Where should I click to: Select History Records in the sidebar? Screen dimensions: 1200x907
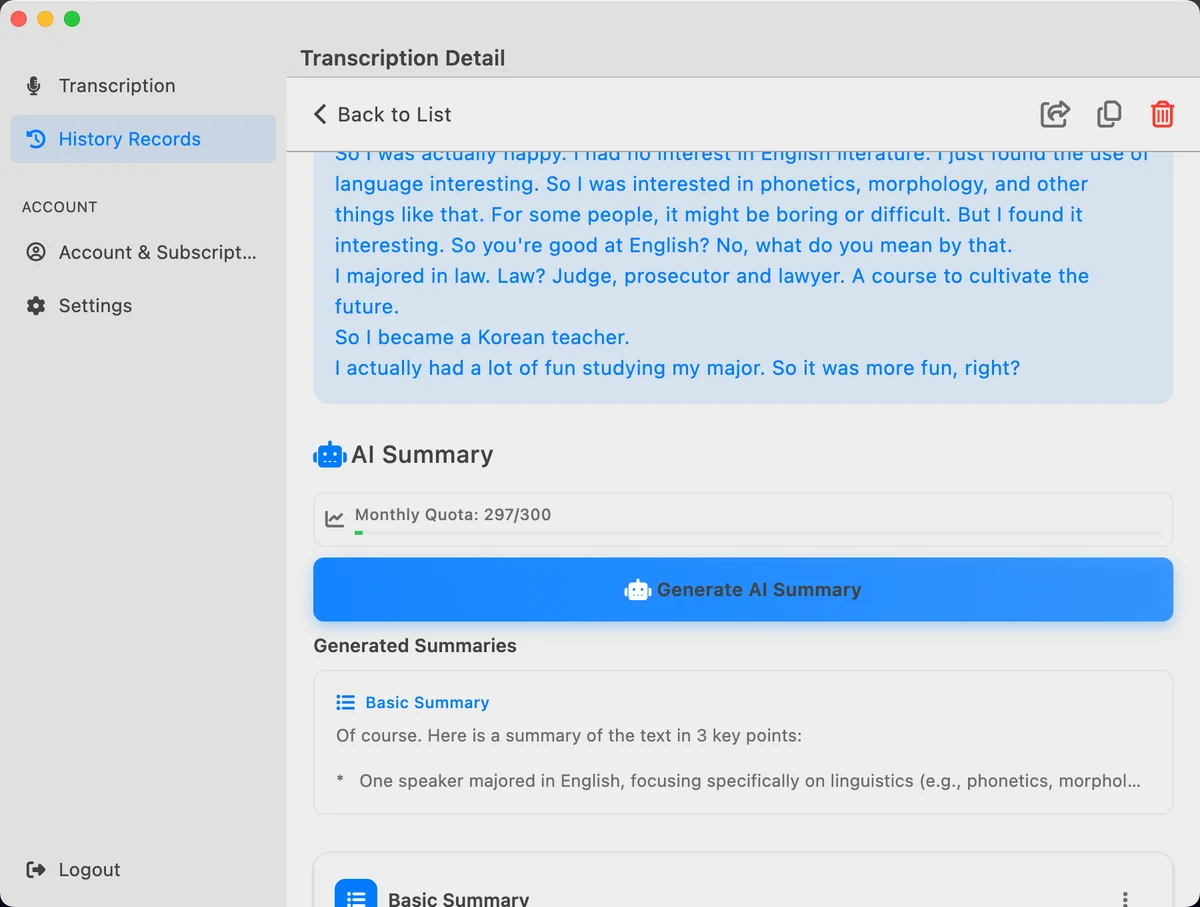coord(129,139)
